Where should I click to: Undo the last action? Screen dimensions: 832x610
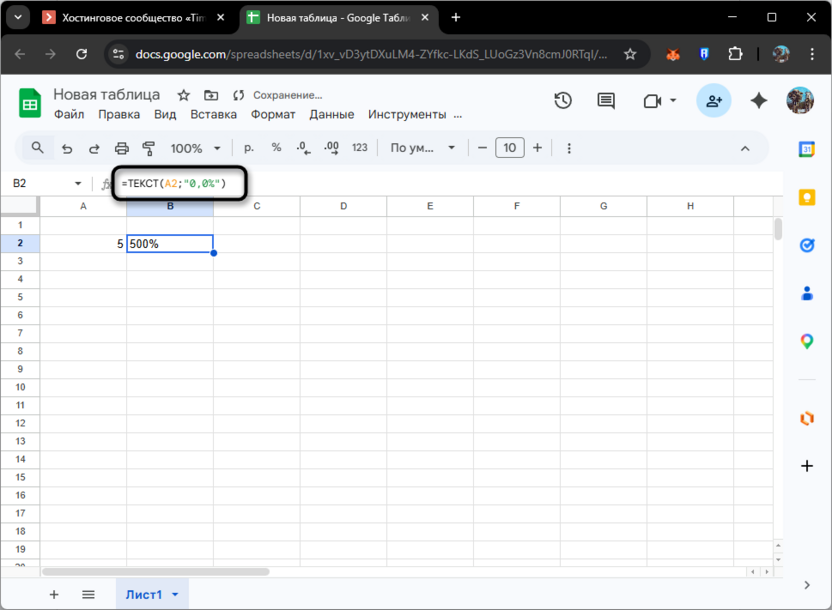(x=67, y=149)
